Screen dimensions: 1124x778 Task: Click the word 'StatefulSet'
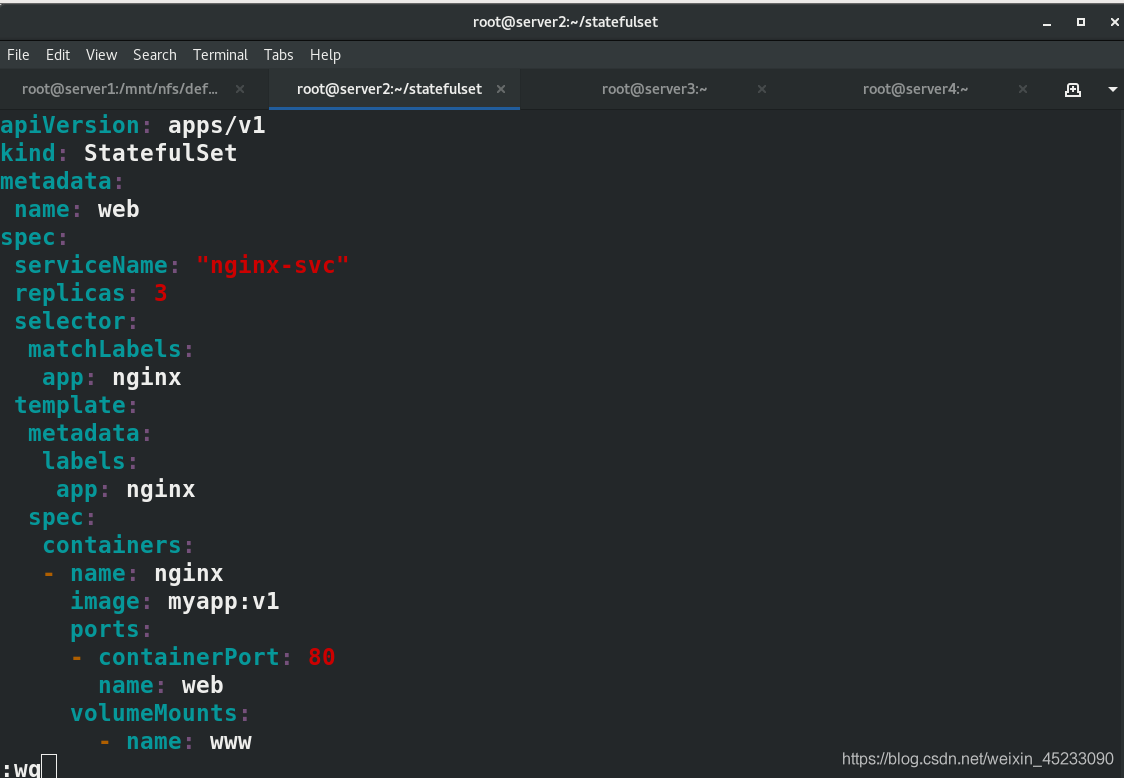pyautogui.click(x=161, y=153)
